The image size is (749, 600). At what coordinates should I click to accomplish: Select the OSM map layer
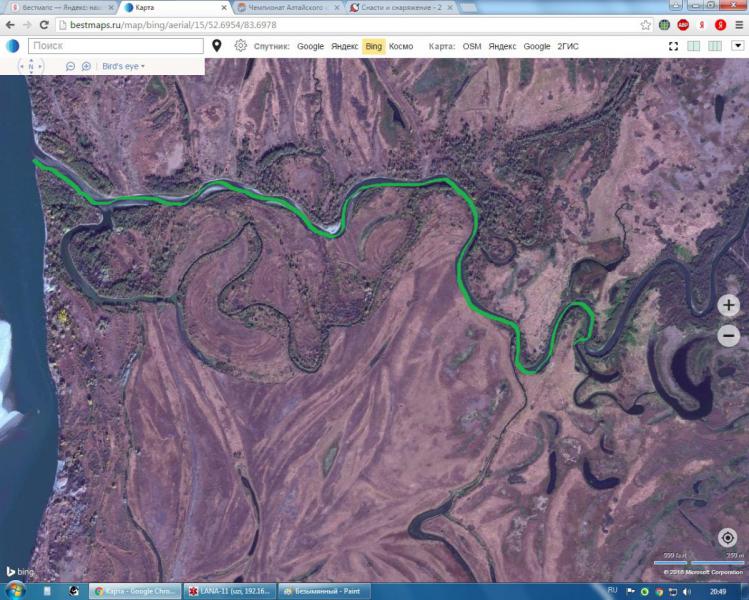[x=471, y=46]
